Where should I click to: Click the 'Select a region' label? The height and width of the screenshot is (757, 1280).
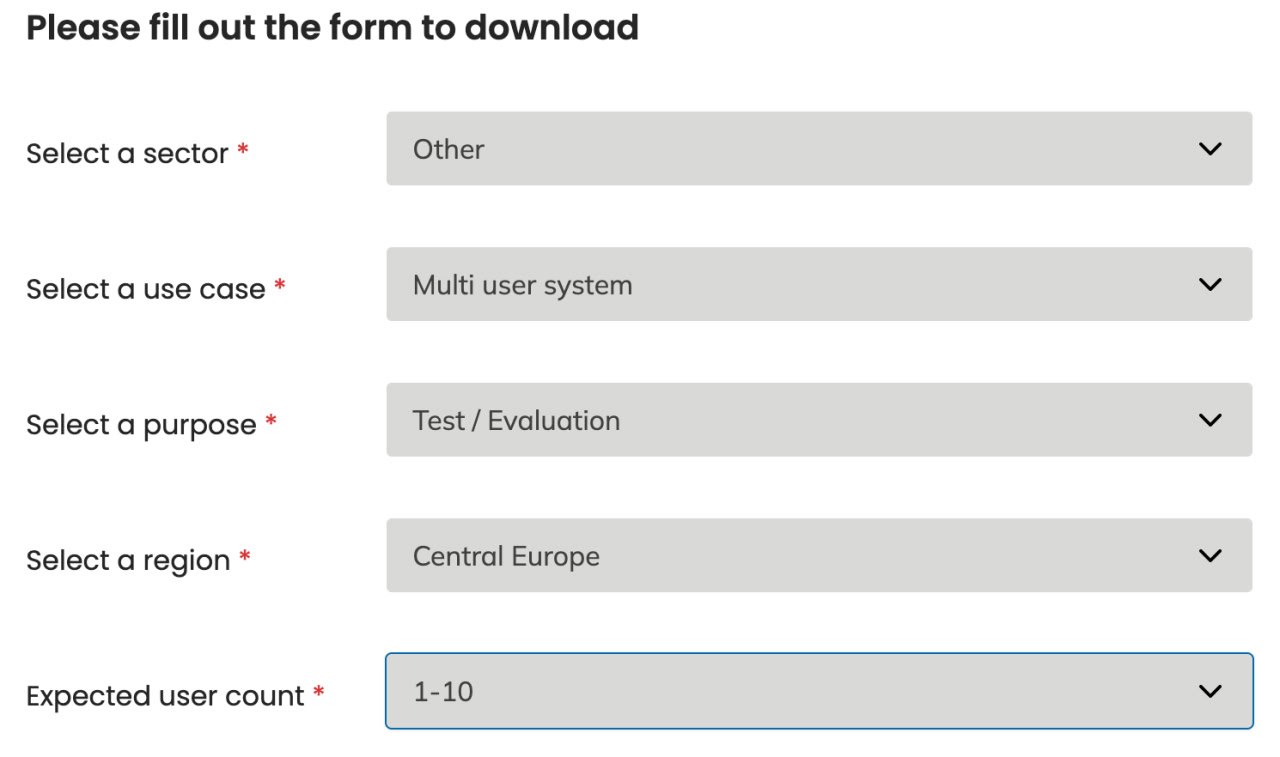(128, 561)
